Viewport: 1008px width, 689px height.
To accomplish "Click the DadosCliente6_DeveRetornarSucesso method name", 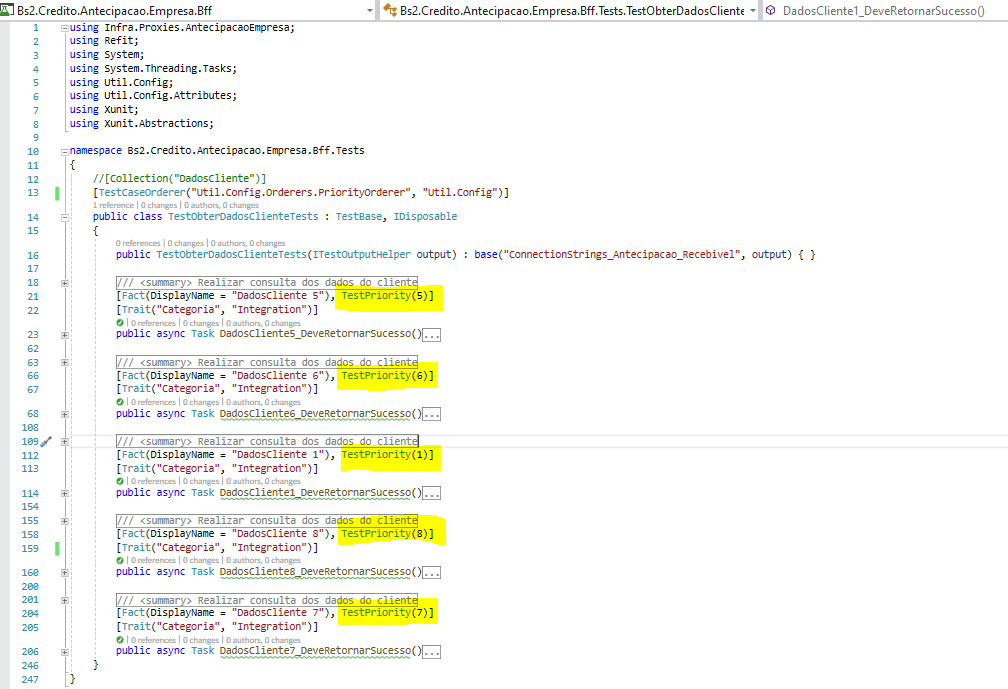I will (x=315, y=413).
